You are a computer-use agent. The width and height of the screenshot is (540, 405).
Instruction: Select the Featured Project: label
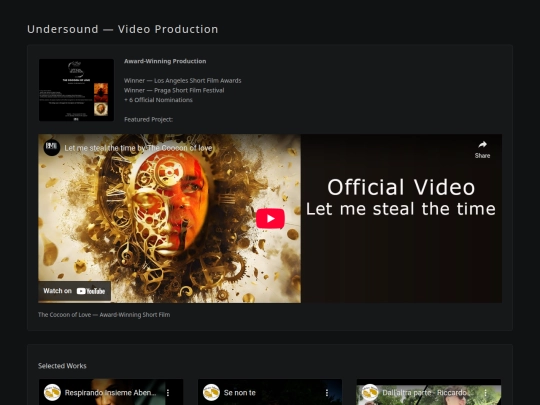148,120
